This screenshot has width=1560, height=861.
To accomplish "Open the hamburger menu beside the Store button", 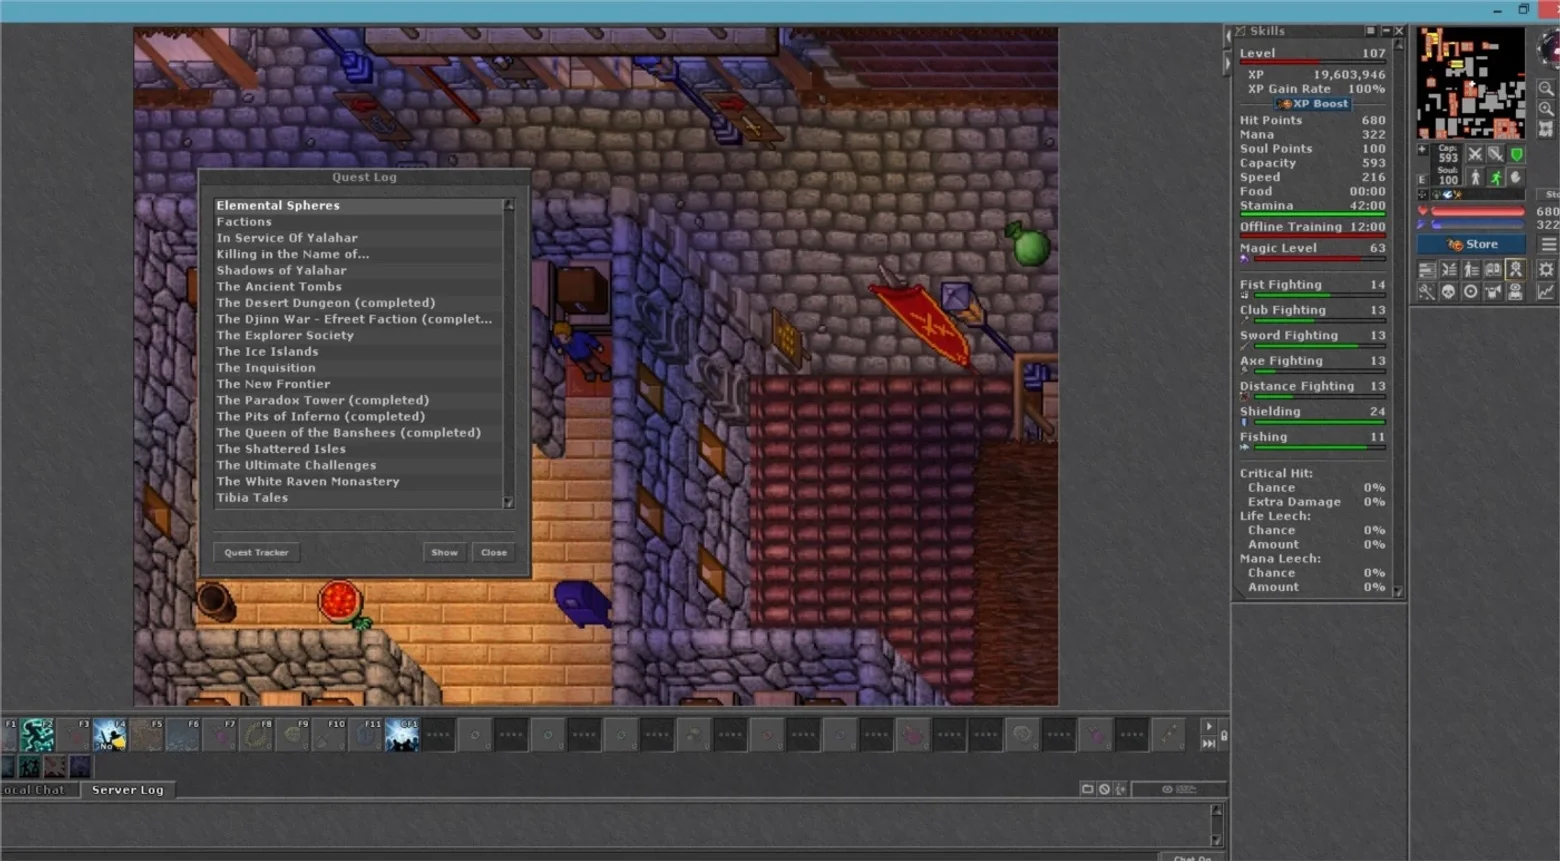I will pyautogui.click(x=1549, y=244).
